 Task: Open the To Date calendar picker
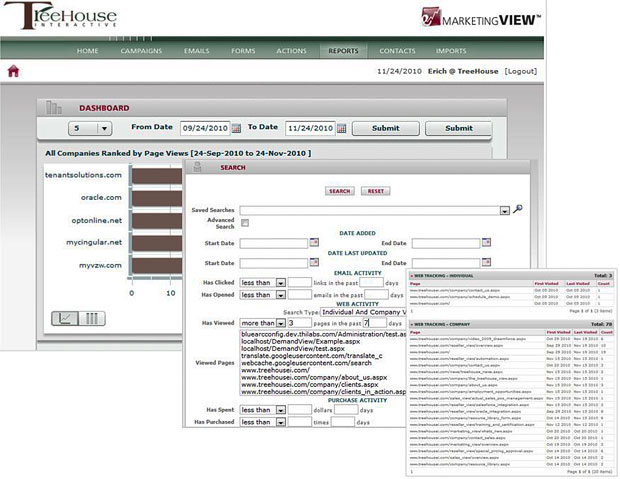click(342, 128)
